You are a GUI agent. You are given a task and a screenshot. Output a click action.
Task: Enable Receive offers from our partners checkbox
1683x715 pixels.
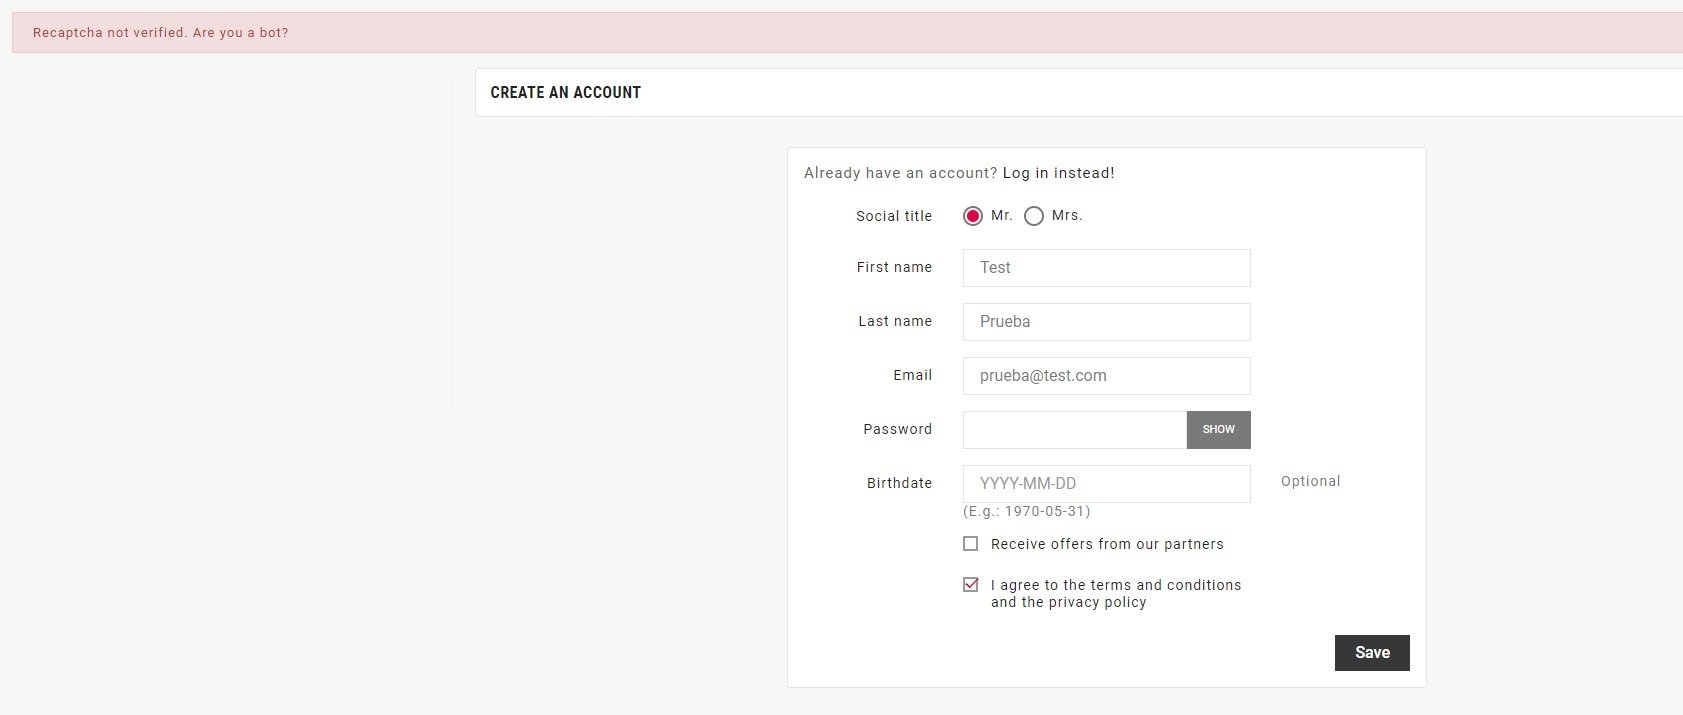[970, 544]
